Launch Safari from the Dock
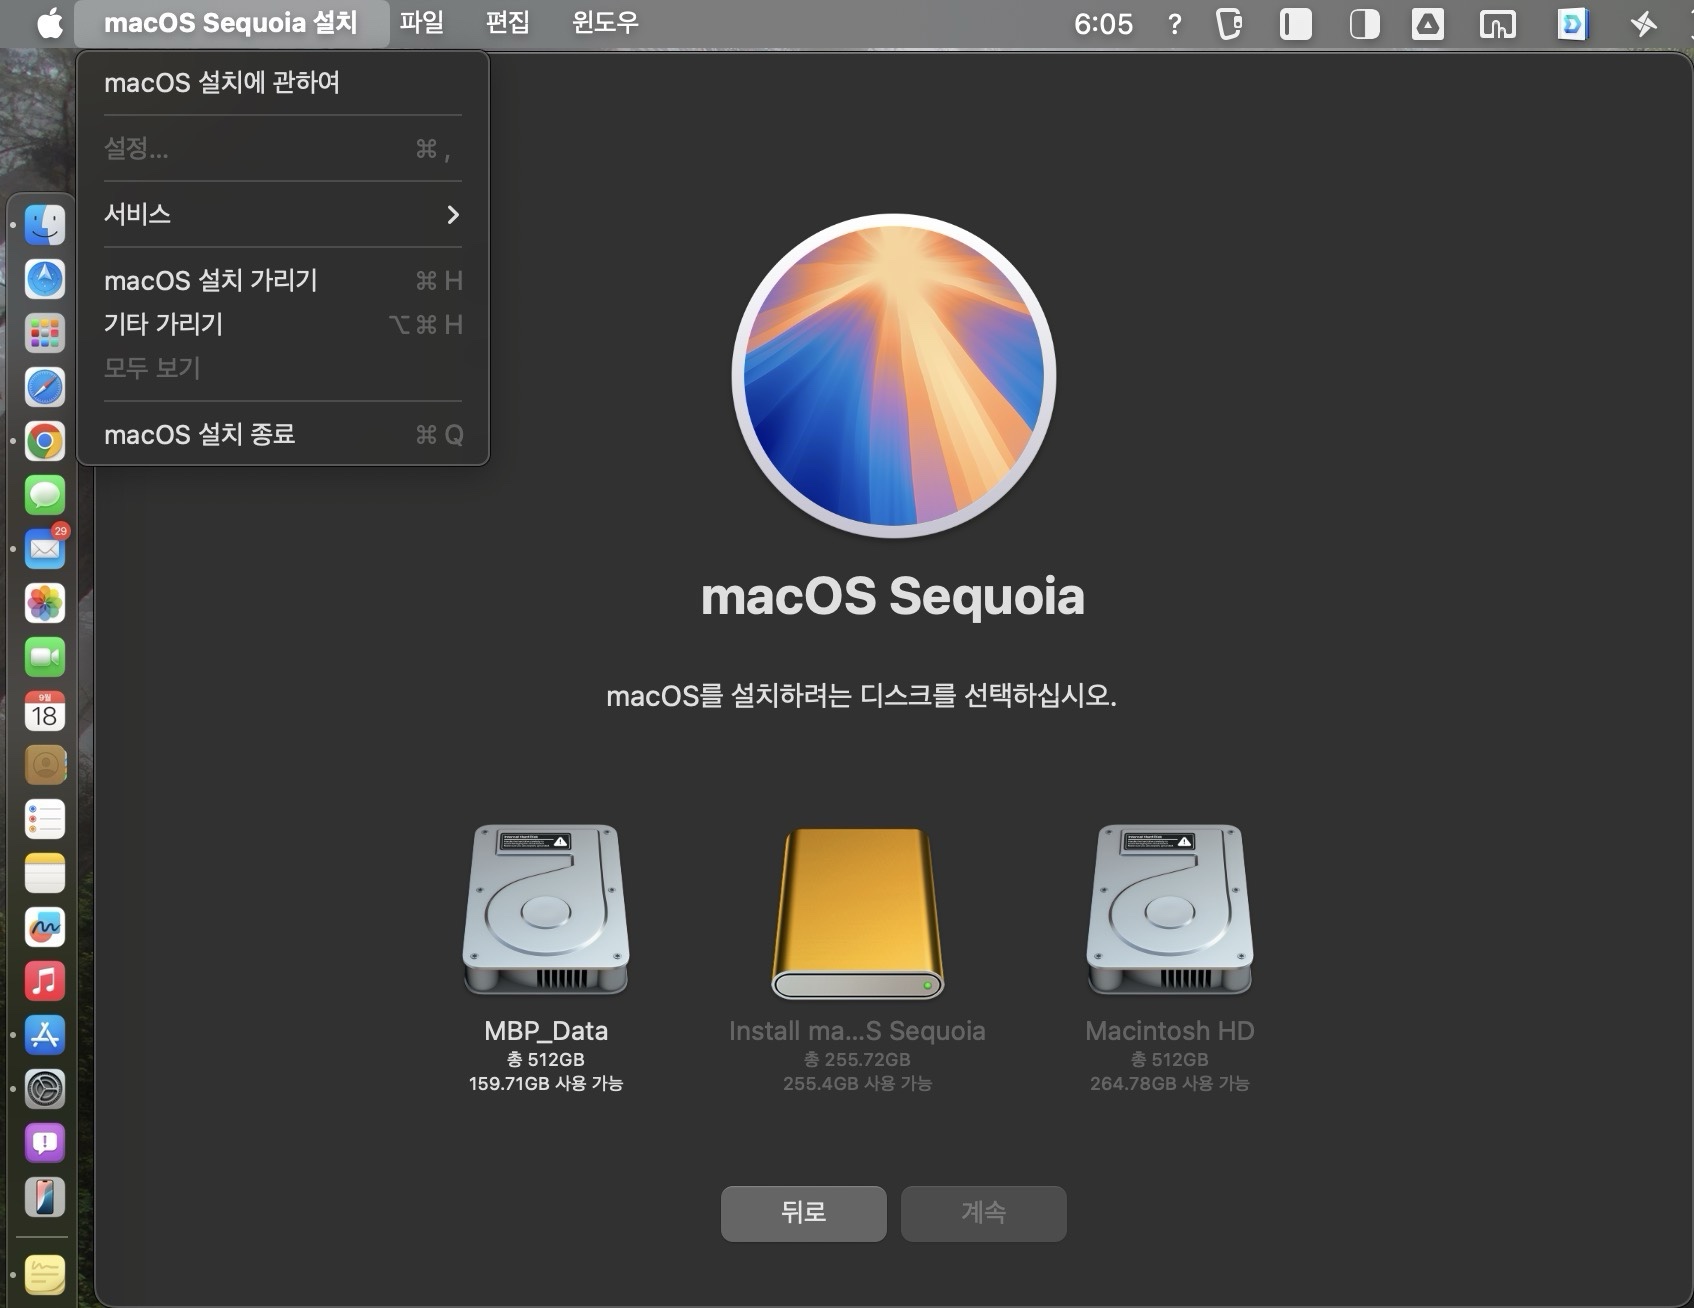The height and width of the screenshot is (1308, 1694). pyautogui.click(x=45, y=387)
